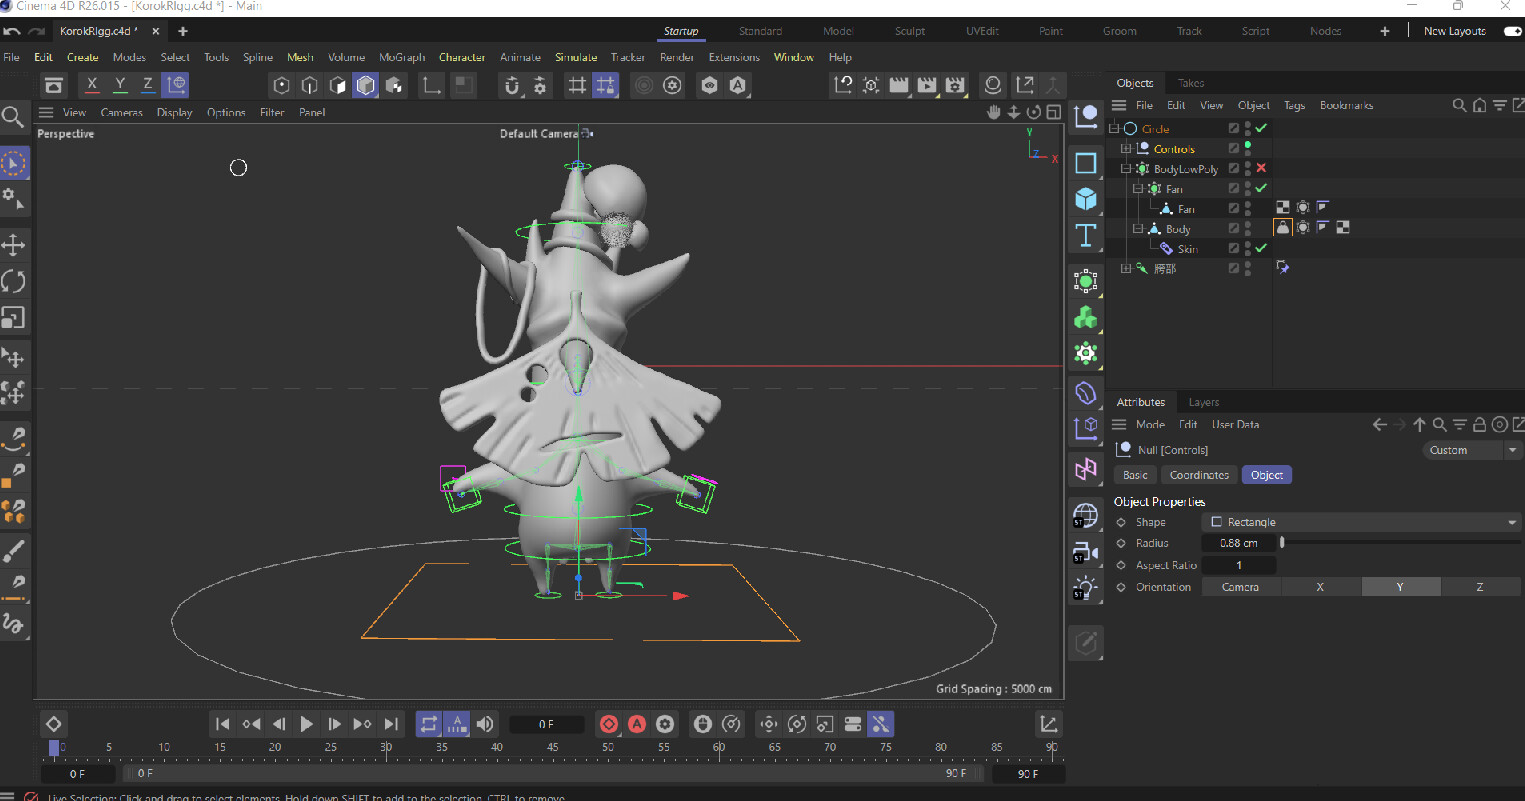This screenshot has width=1525, height=801.
Task: Select the Basic attribute button
Action: point(1135,475)
